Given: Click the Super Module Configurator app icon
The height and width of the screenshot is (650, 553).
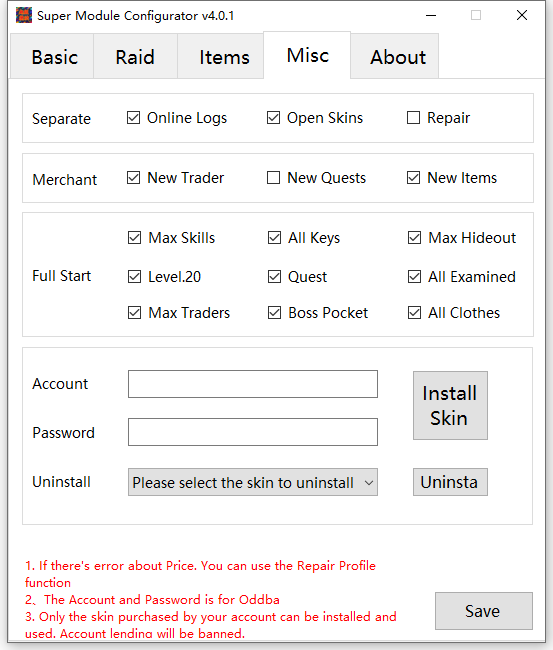Looking at the screenshot, I should click(24, 15).
